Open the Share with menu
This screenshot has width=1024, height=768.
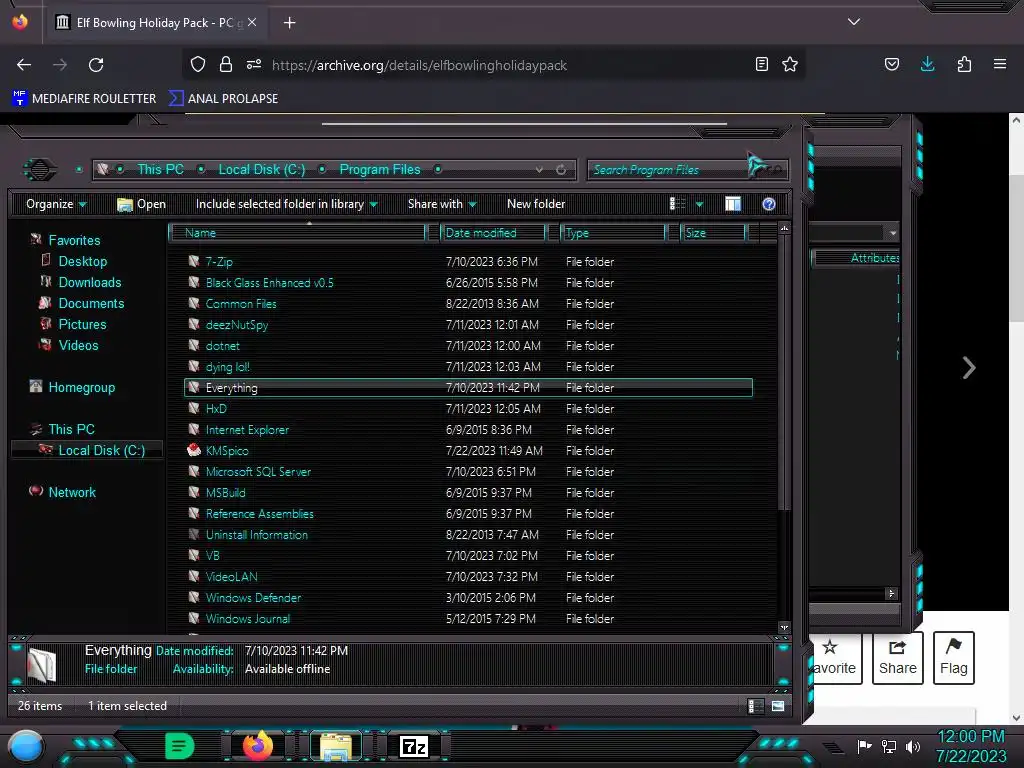[x=442, y=204]
